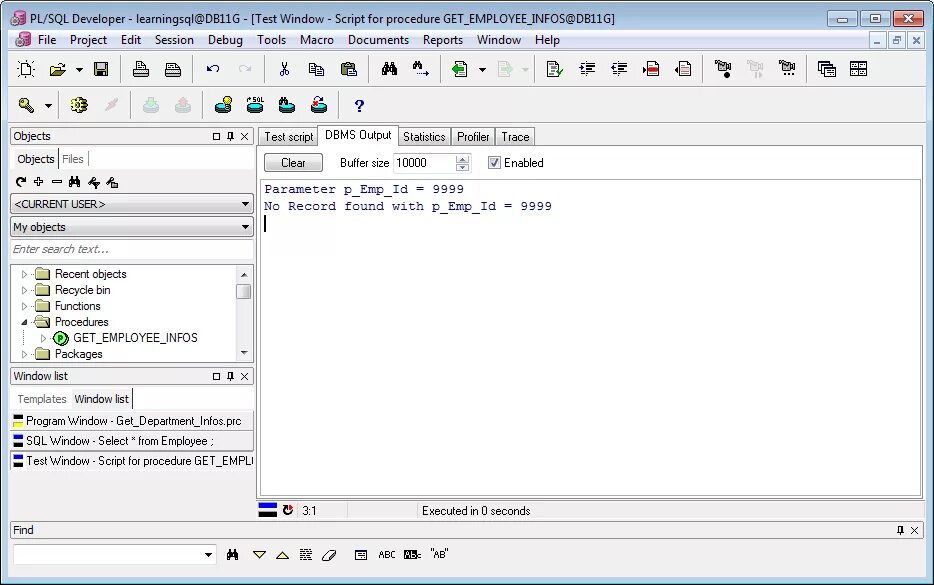Image resolution: width=934 pixels, height=585 pixels.
Task: Open the My objects filter dropdown
Action: pos(132,227)
